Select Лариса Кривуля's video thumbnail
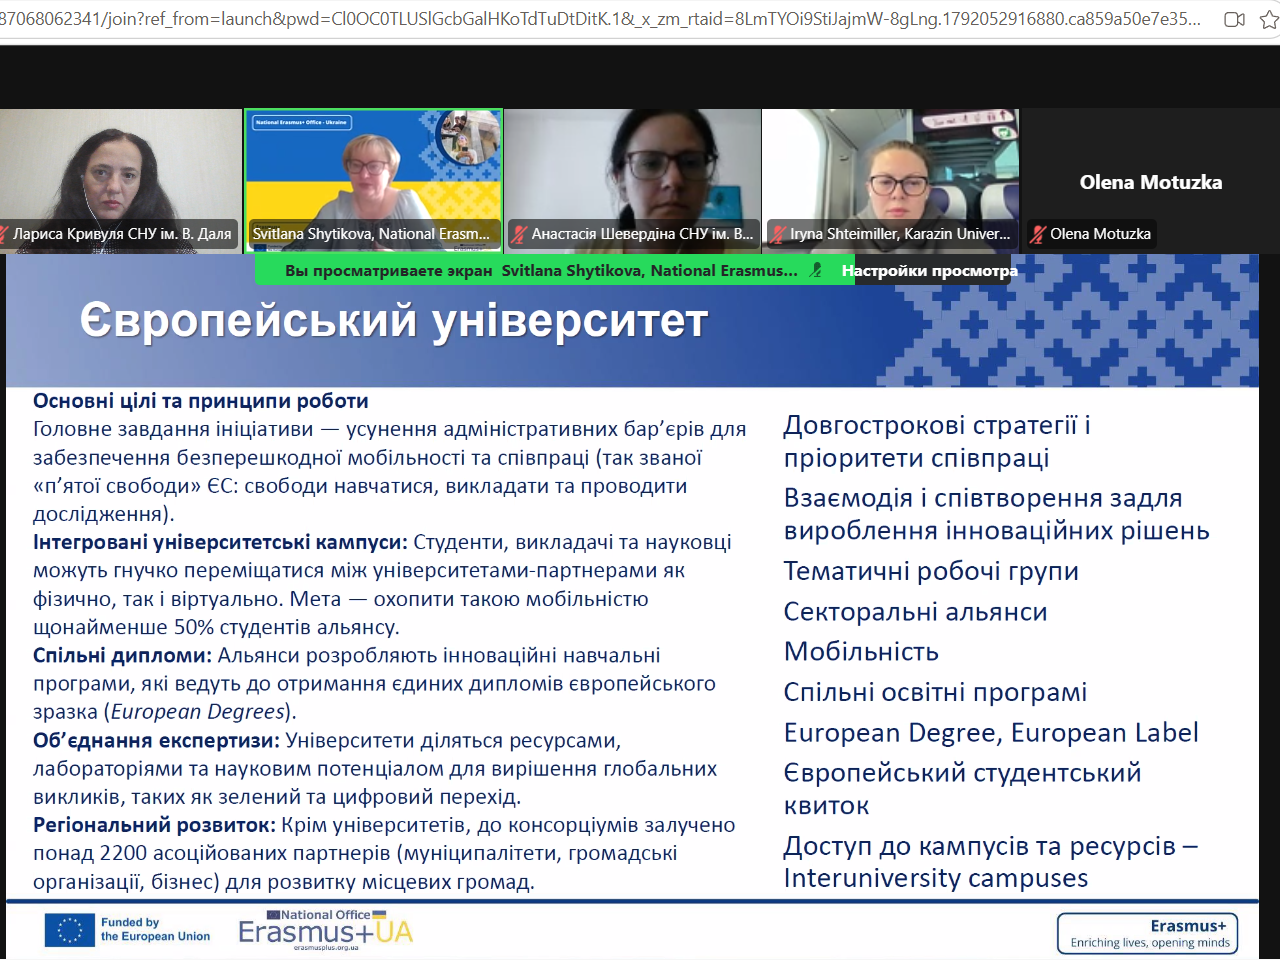This screenshot has width=1280, height=960. (121, 179)
